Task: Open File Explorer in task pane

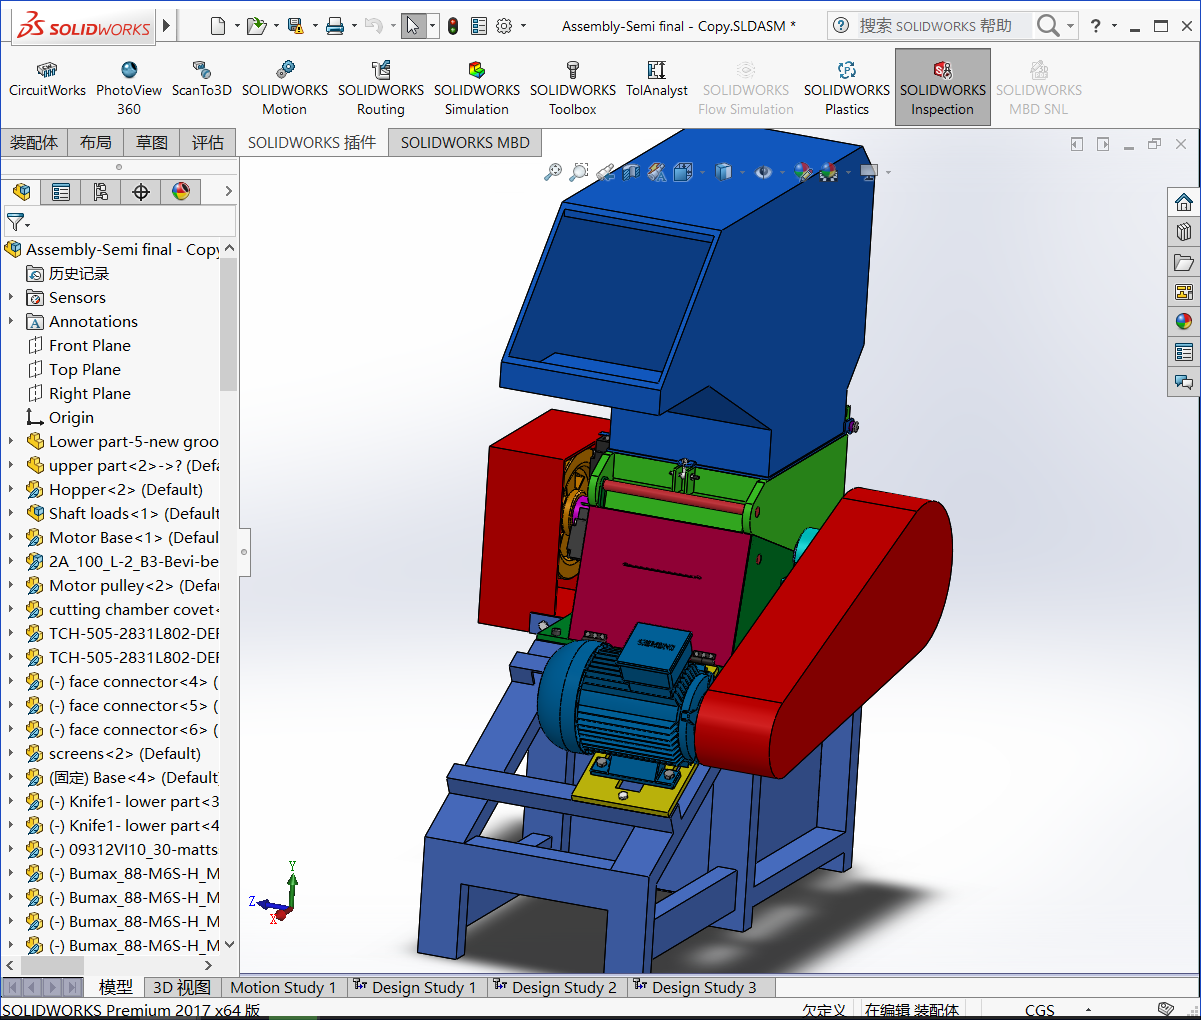Action: click(x=1184, y=262)
